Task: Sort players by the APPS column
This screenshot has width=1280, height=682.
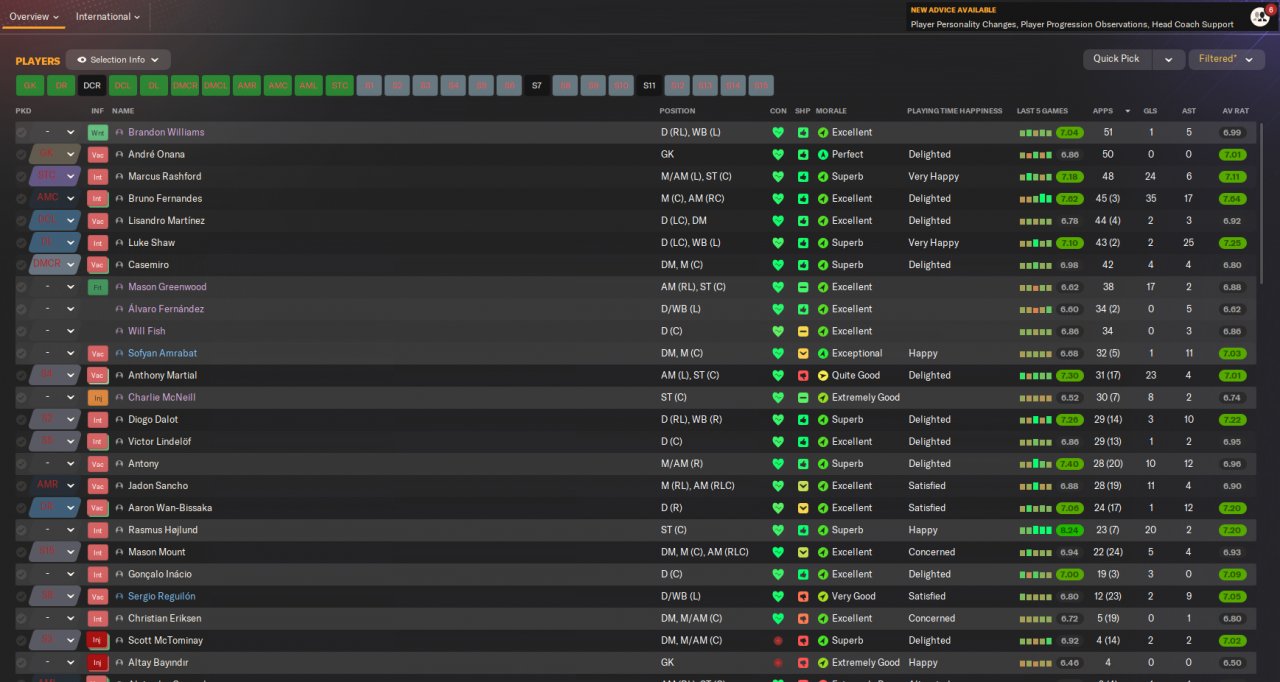Action: [1103, 111]
